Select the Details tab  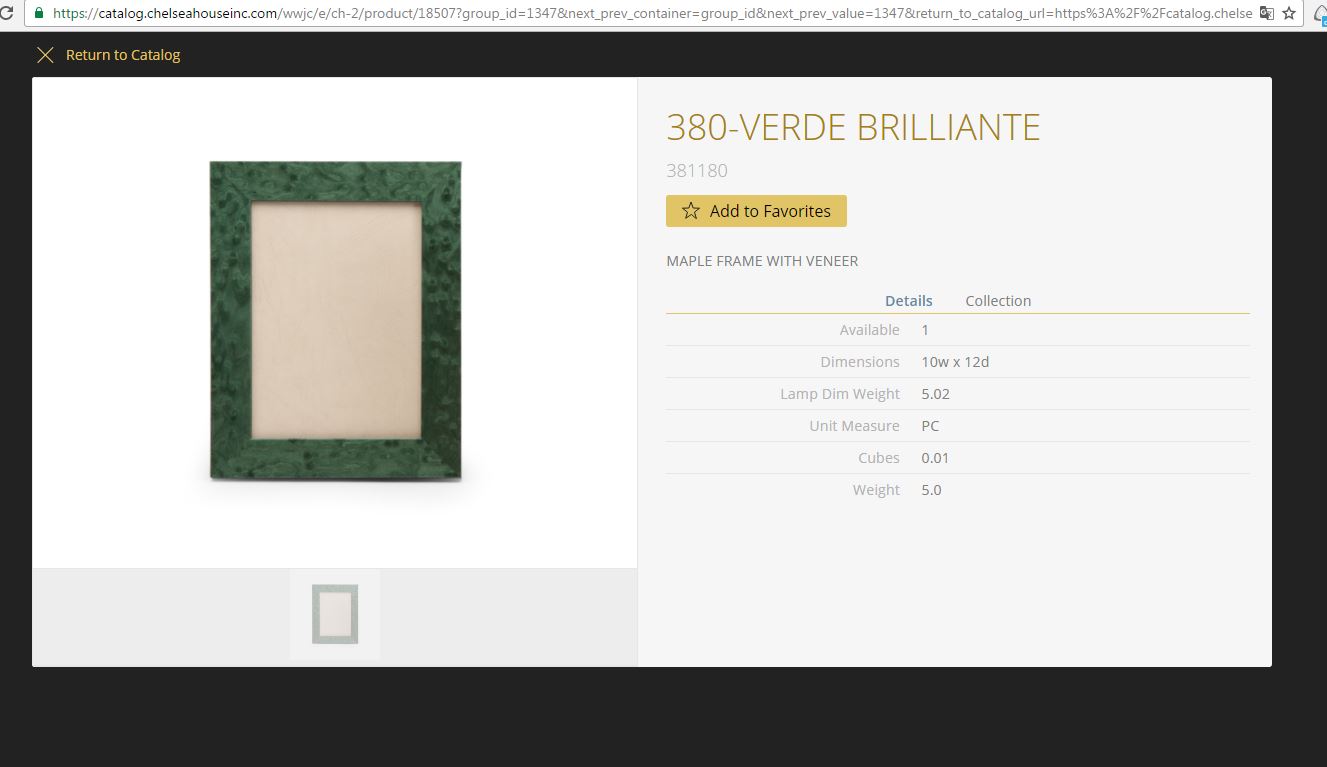click(909, 301)
